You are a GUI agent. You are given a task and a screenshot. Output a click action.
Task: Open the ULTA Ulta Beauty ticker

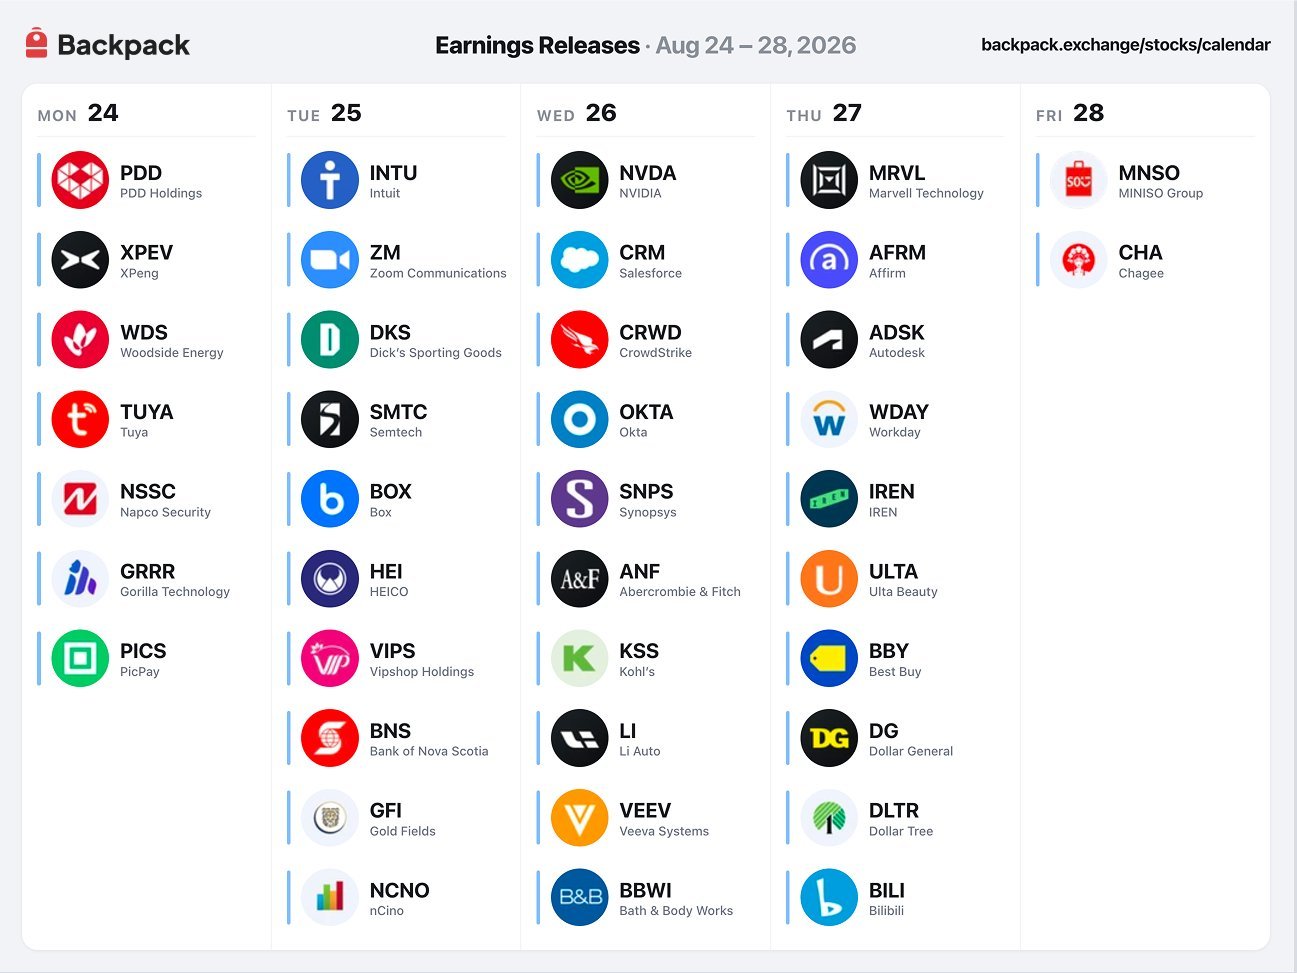tap(893, 571)
